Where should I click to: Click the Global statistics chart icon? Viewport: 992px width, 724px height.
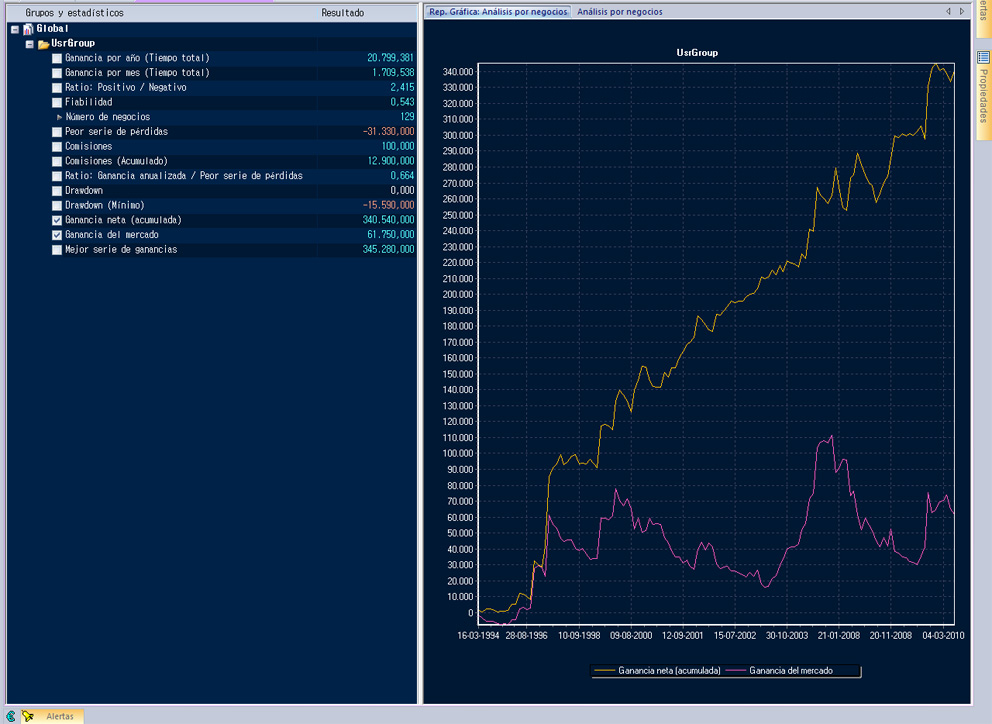27,29
